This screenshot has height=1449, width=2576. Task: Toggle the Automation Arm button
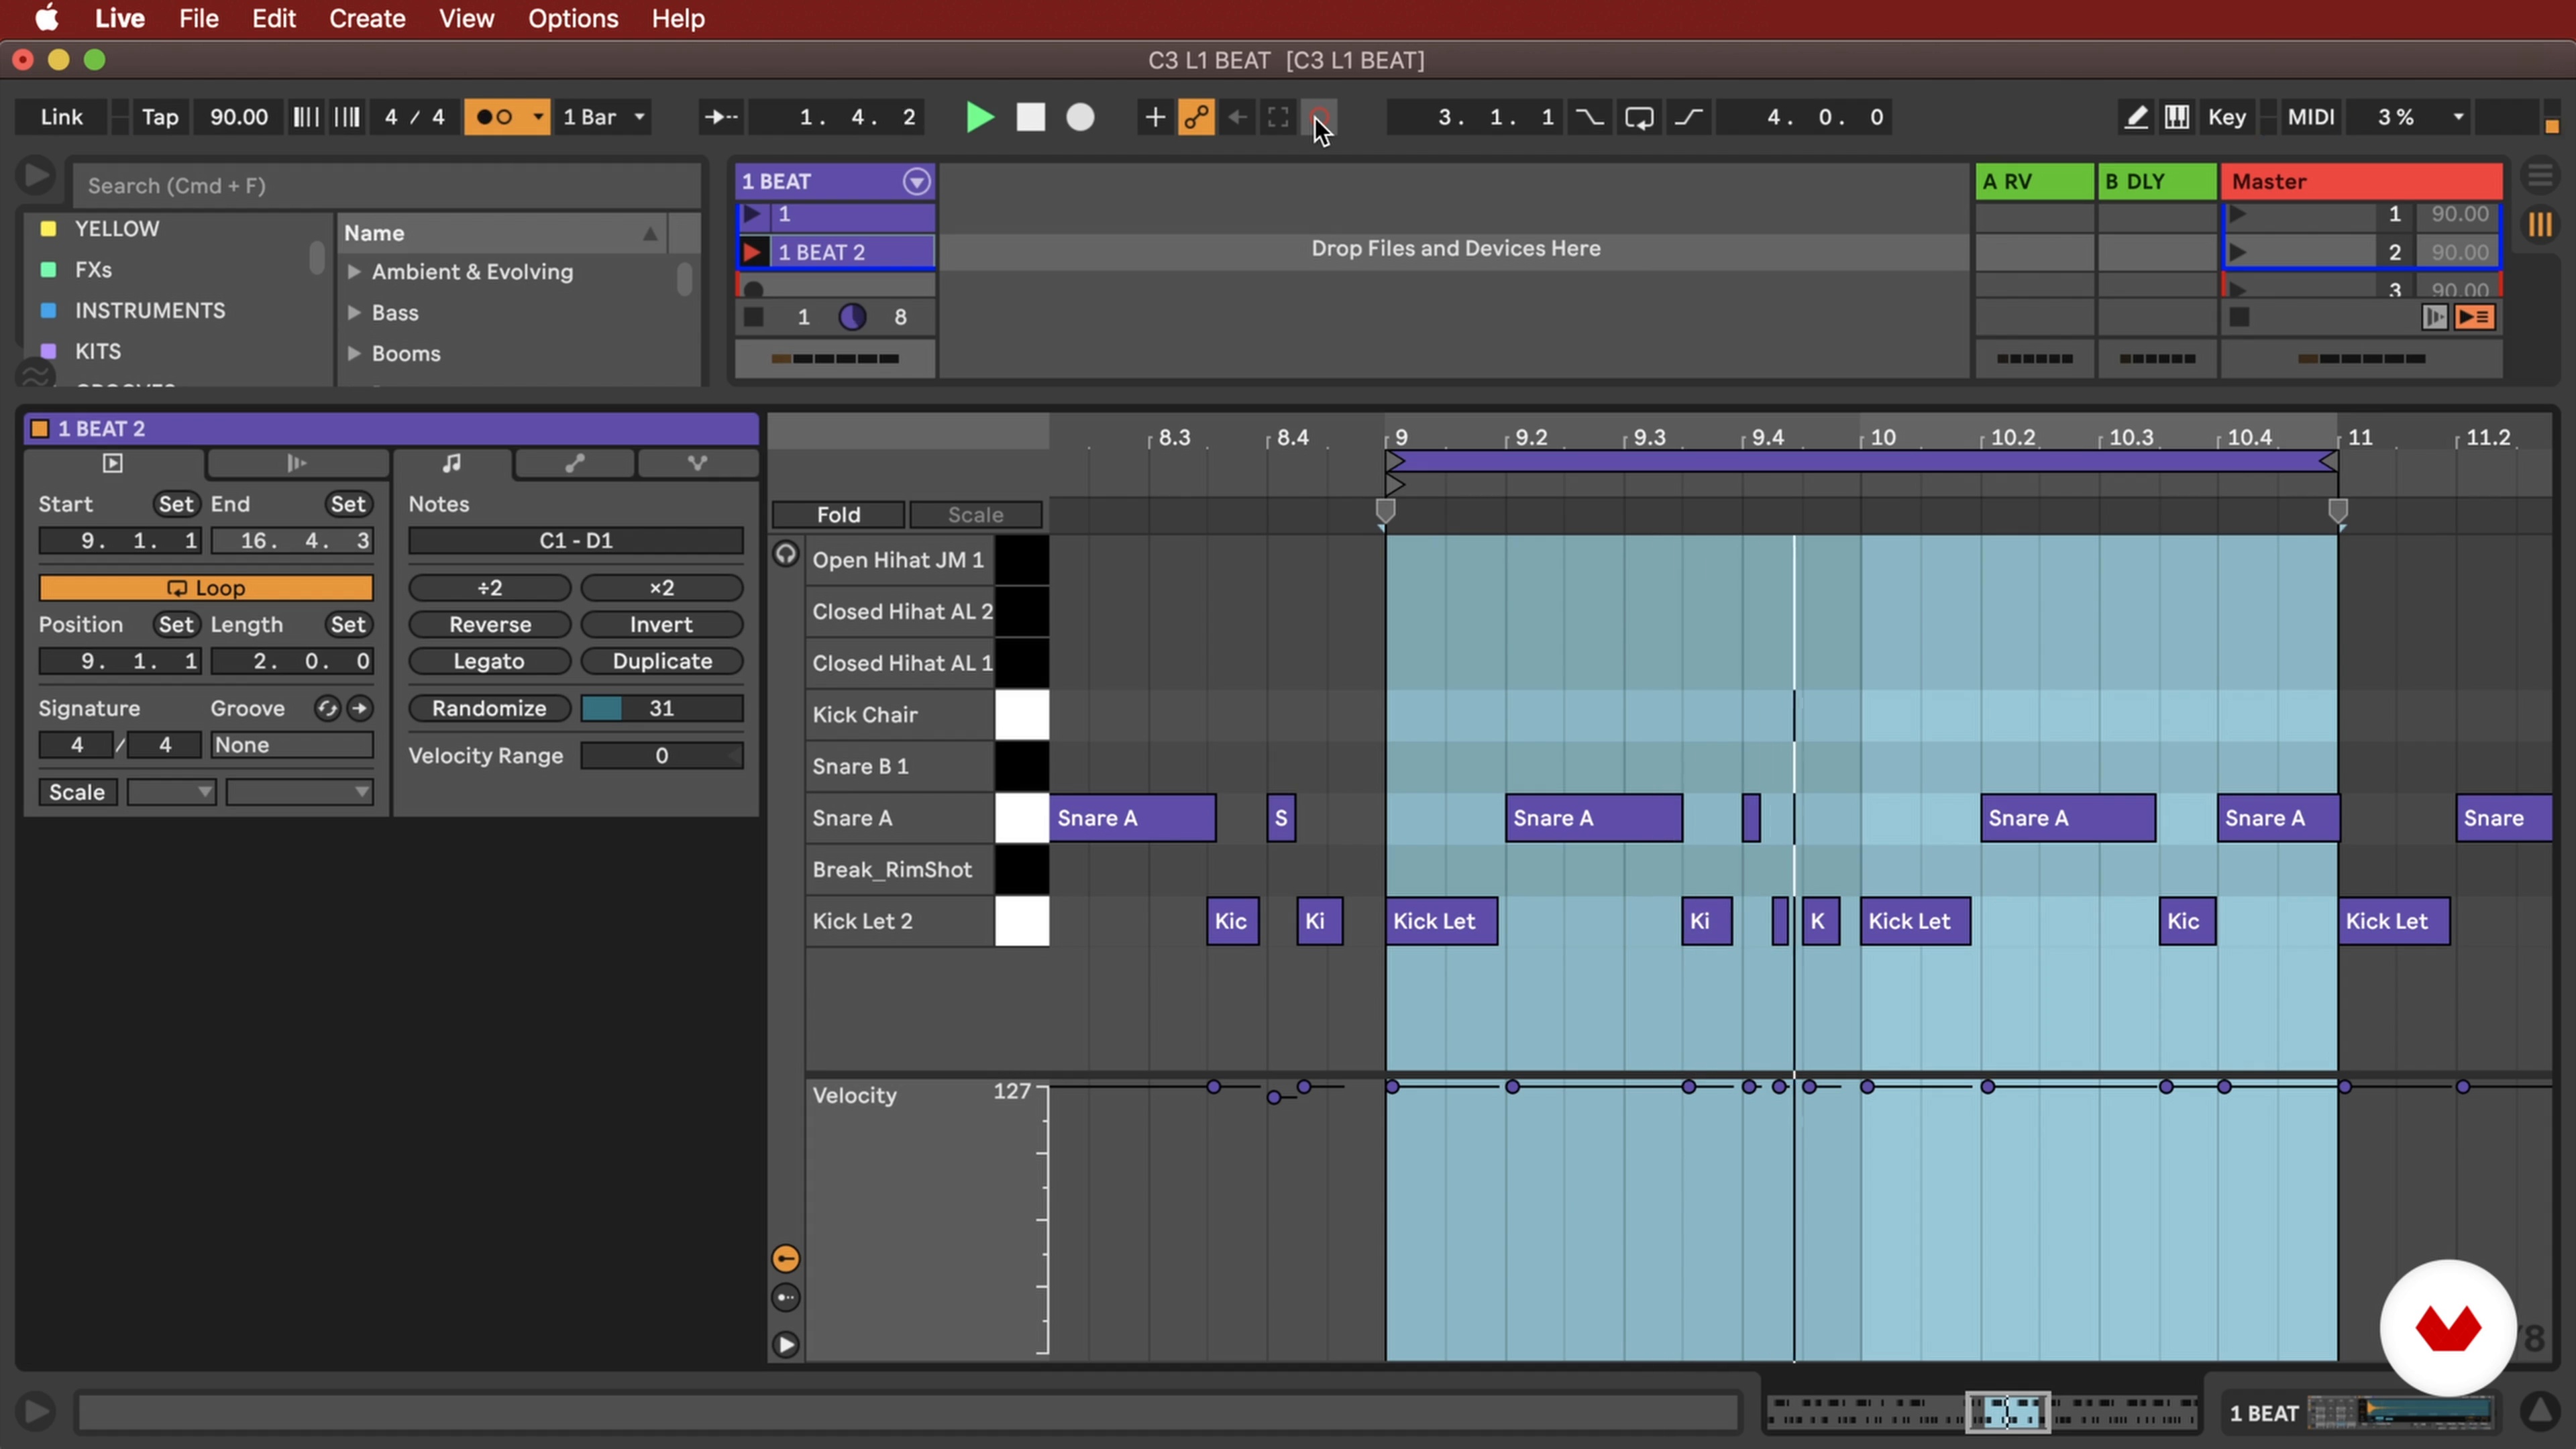click(x=1196, y=117)
